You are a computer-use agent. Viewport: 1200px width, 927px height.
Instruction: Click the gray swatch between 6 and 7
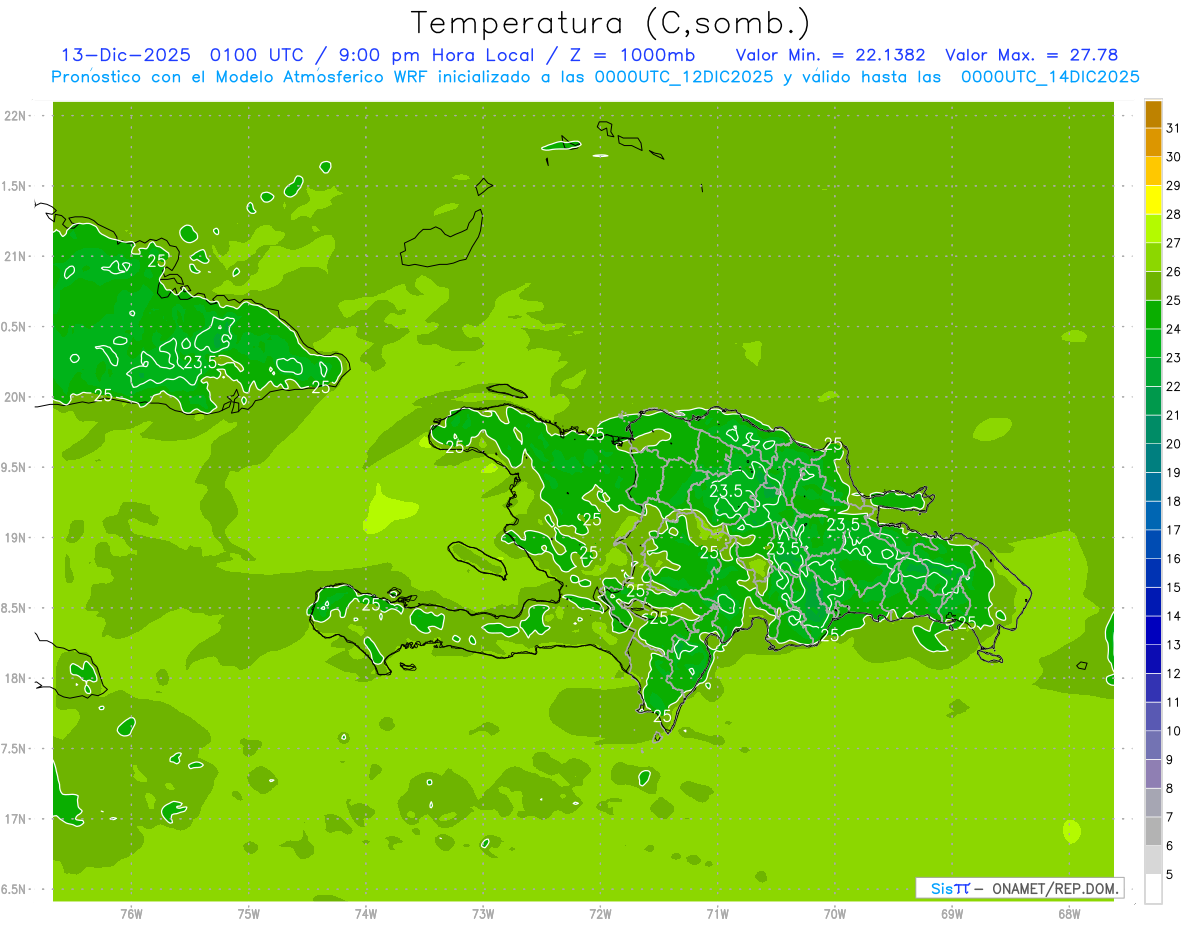point(1153,832)
